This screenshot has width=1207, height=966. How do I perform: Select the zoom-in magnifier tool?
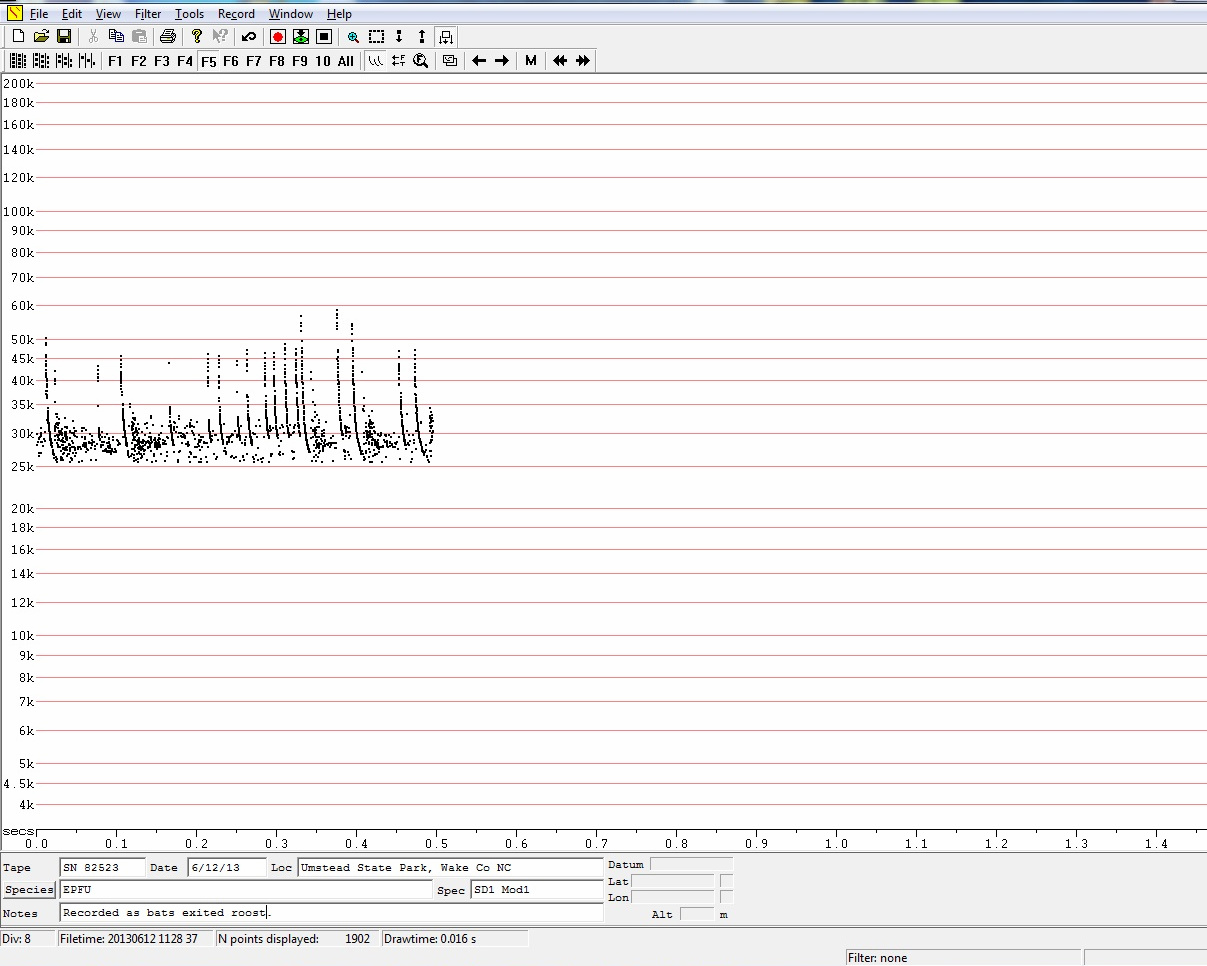(353, 36)
